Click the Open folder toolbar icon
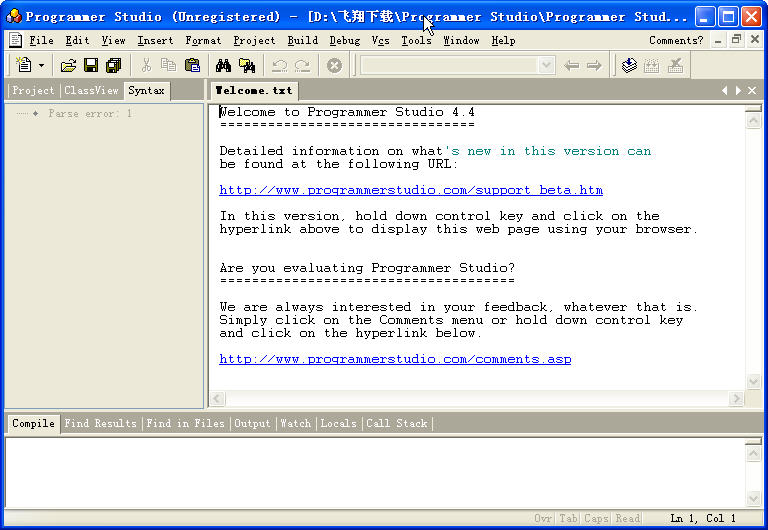Screen dimensions: 768x530 [68, 66]
